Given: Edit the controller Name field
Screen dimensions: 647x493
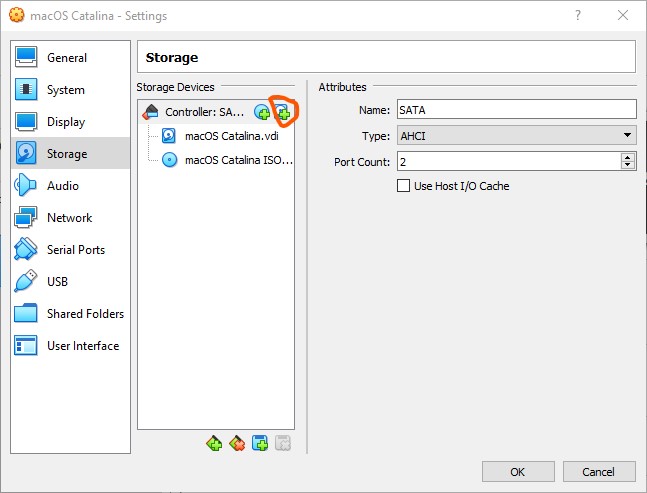Looking at the screenshot, I should (517, 110).
